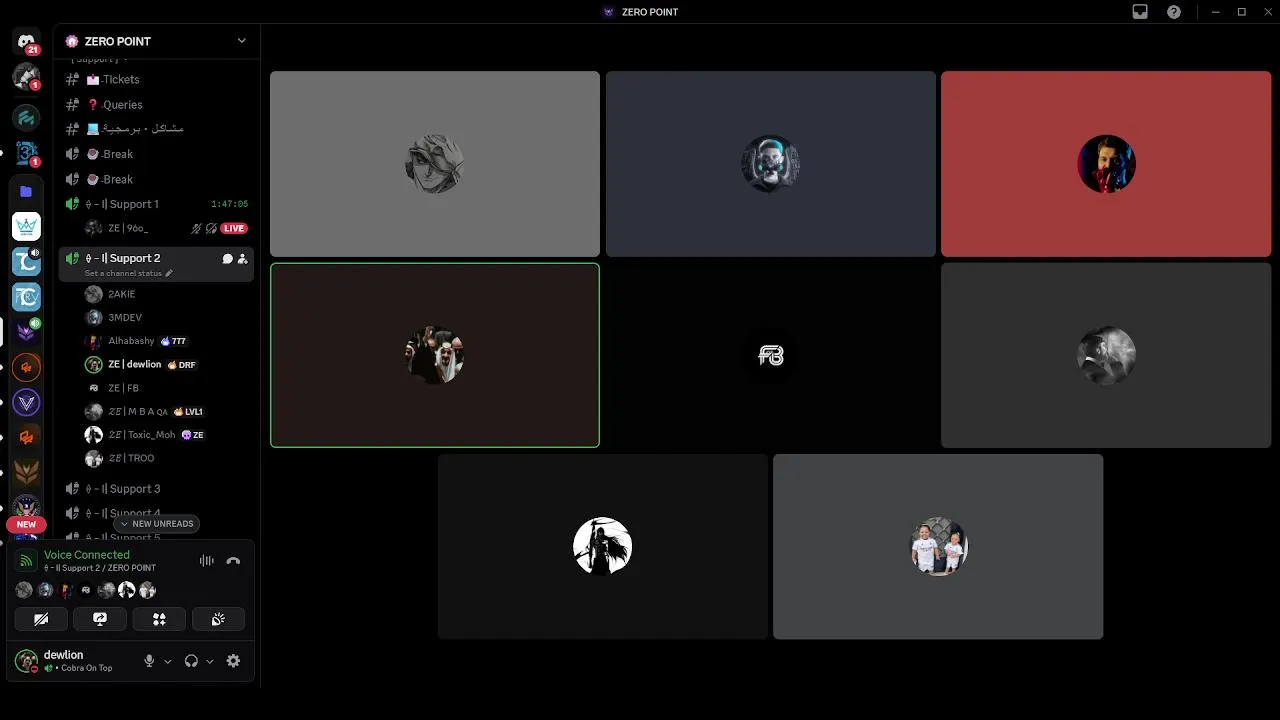Watch the LIVE stream of ZE | 96o_
Image resolution: width=1280 pixels, height=720 pixels.
(234, 228)
